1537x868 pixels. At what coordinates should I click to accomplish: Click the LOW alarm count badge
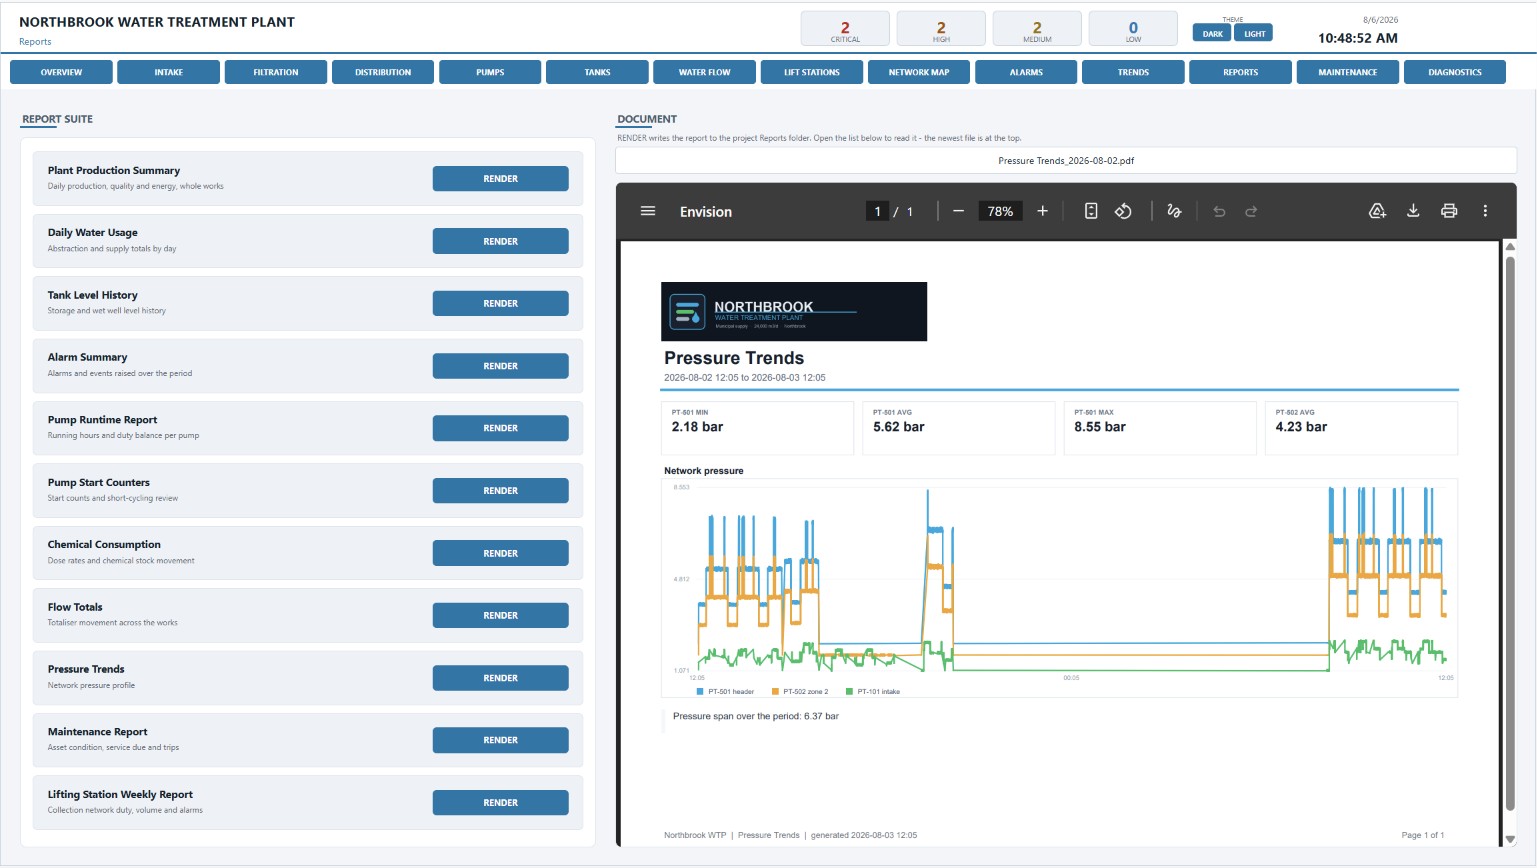1133,29
